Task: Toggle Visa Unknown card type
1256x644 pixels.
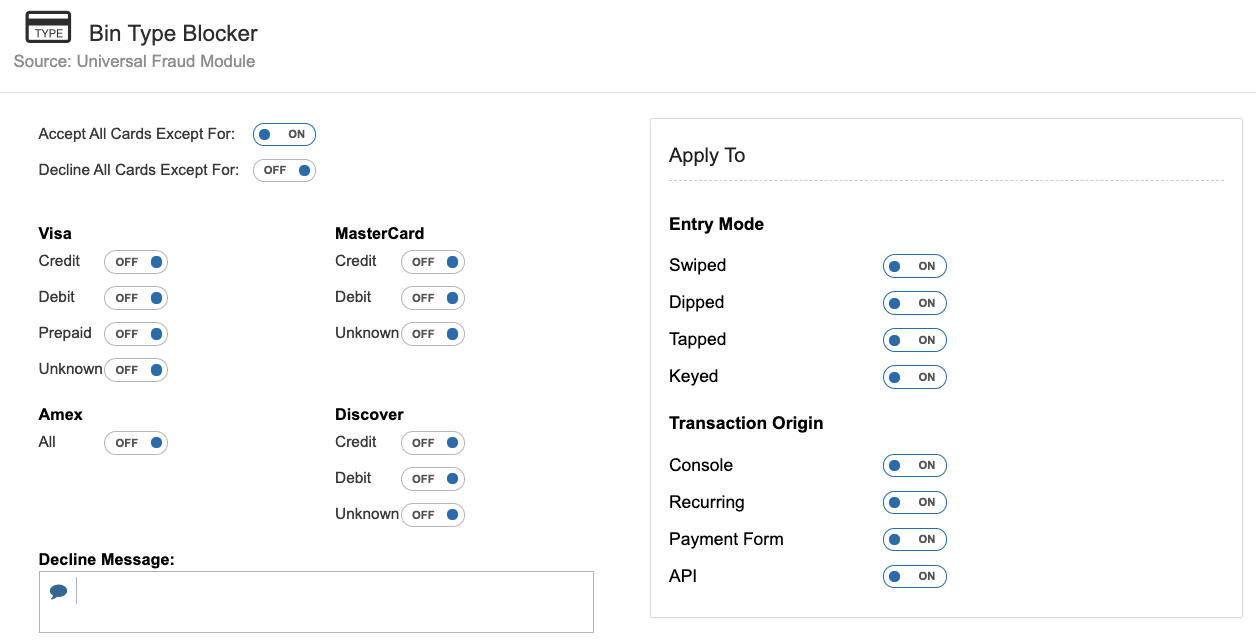Action: tap(136, 370)
